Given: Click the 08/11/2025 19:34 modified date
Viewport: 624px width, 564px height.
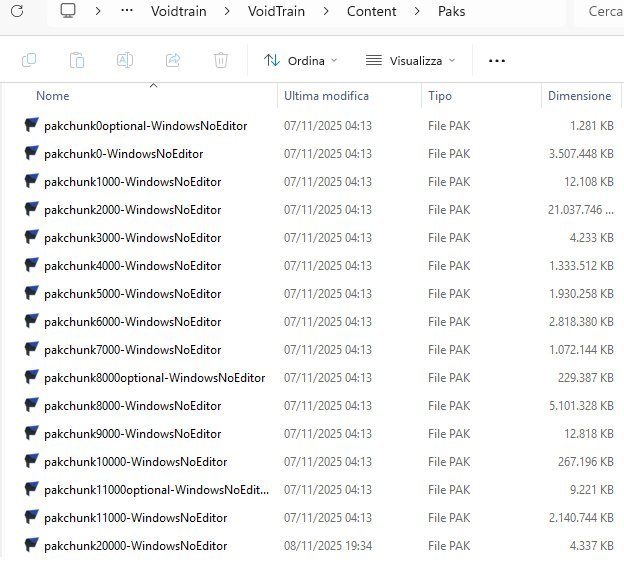Looking at the screenshot, I should (x=328, y=545).
